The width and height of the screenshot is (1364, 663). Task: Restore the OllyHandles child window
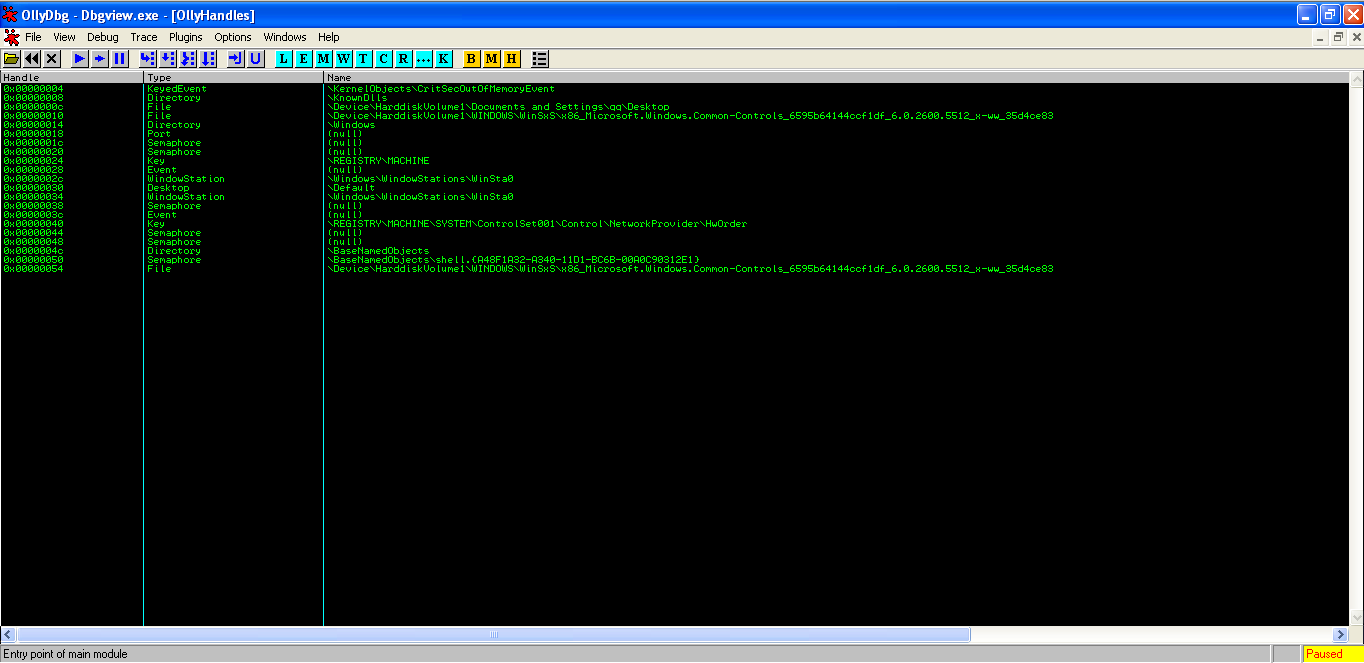click(1338, 37)
